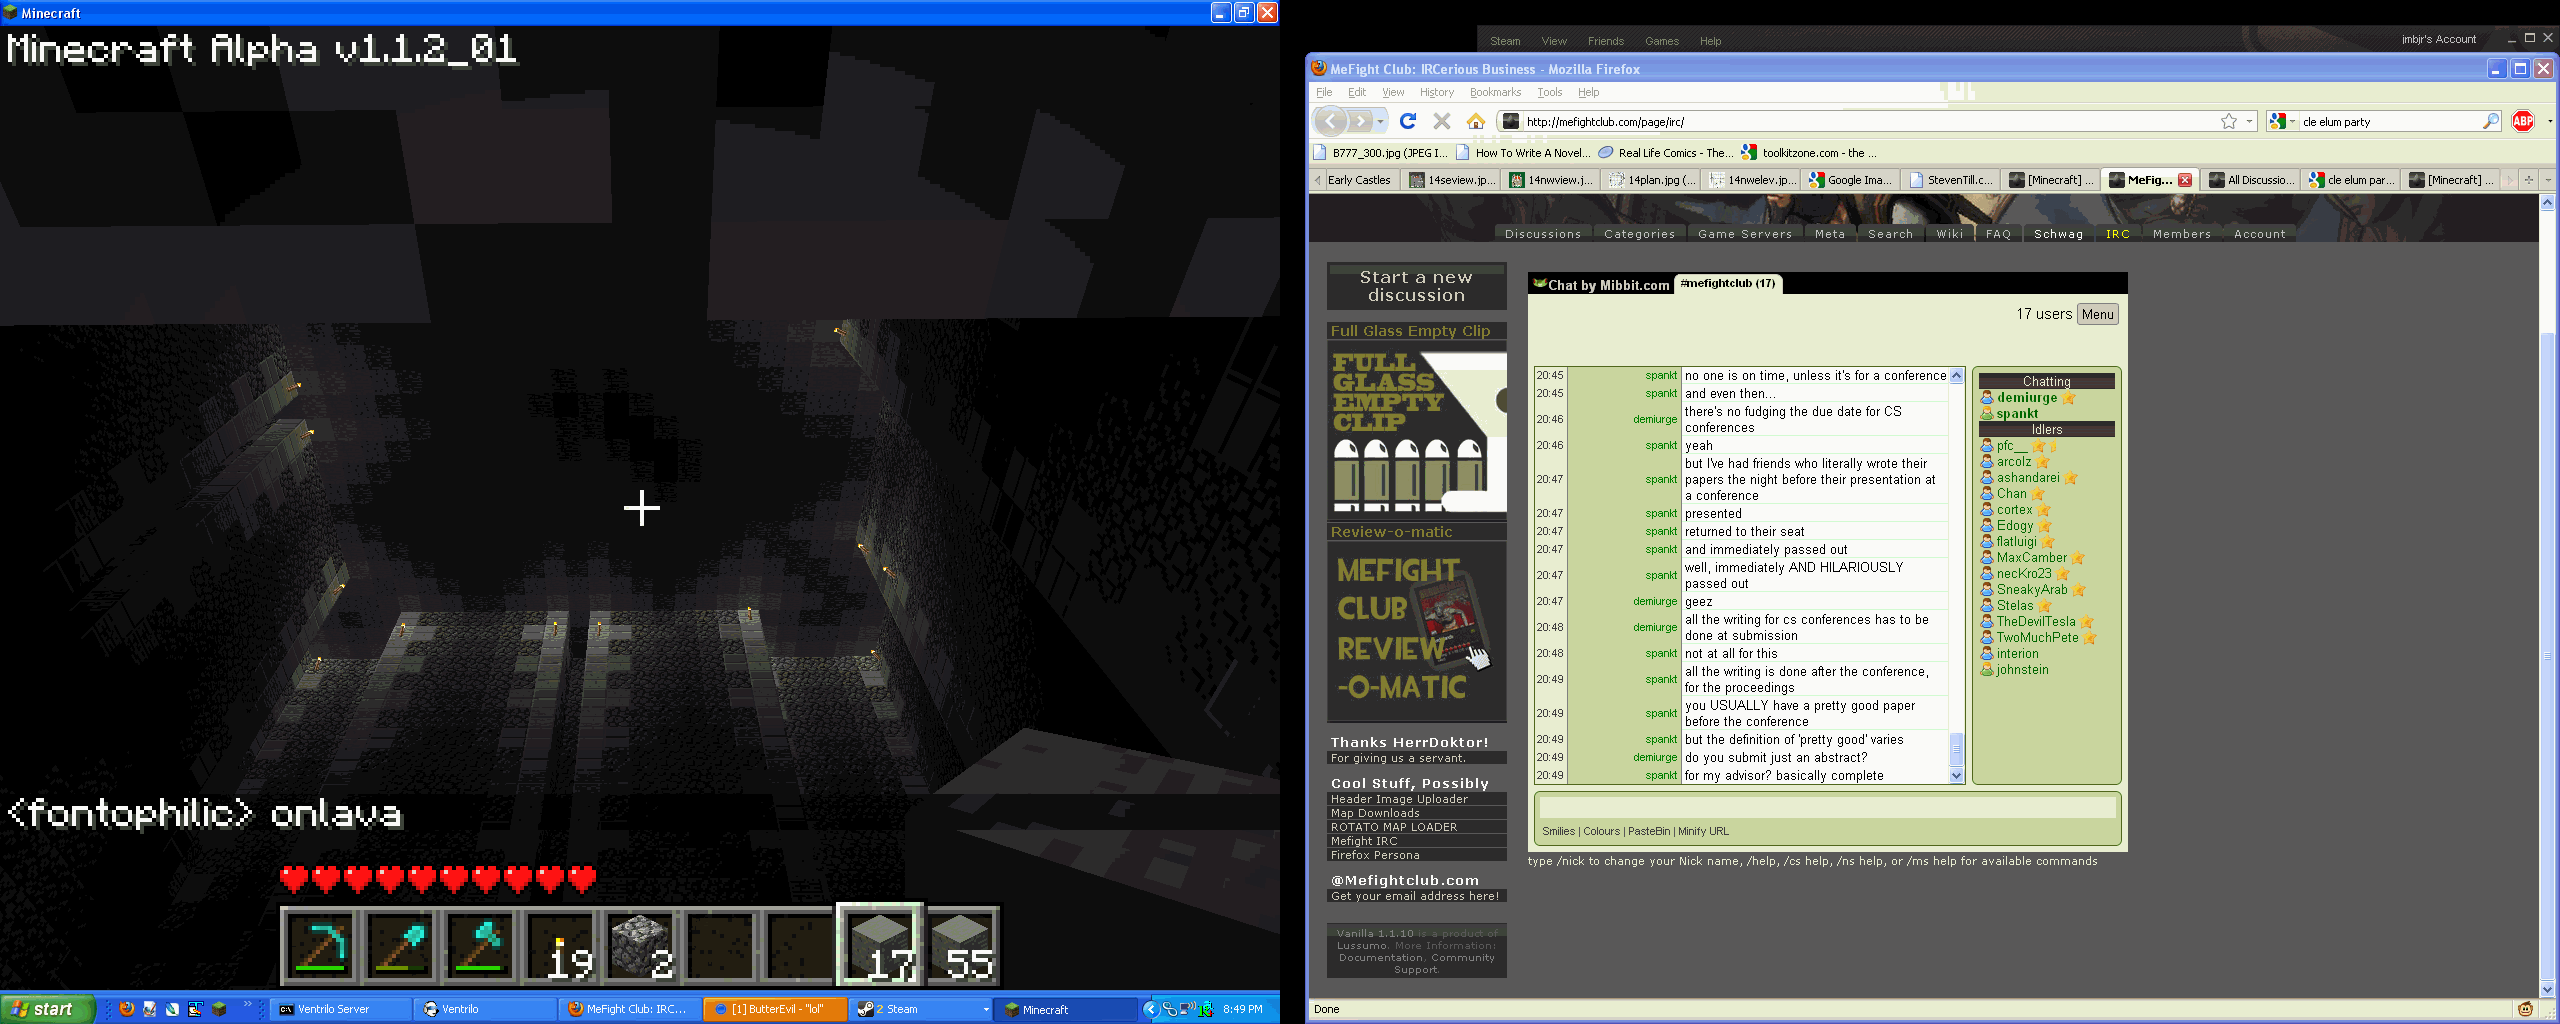Open a new tab with plus icon

point(2528,180)
